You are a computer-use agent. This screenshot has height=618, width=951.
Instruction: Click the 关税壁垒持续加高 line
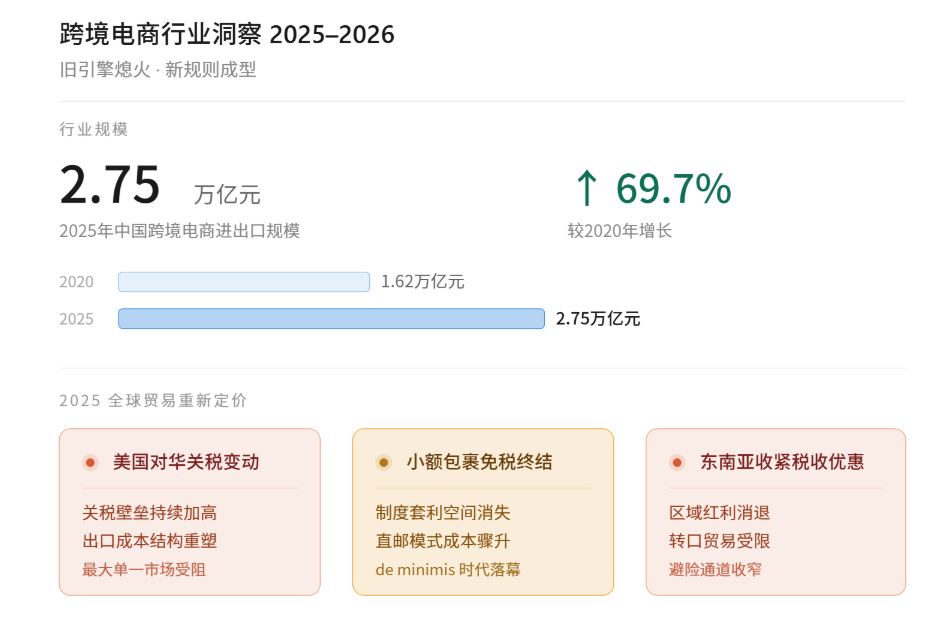point(150,513)
